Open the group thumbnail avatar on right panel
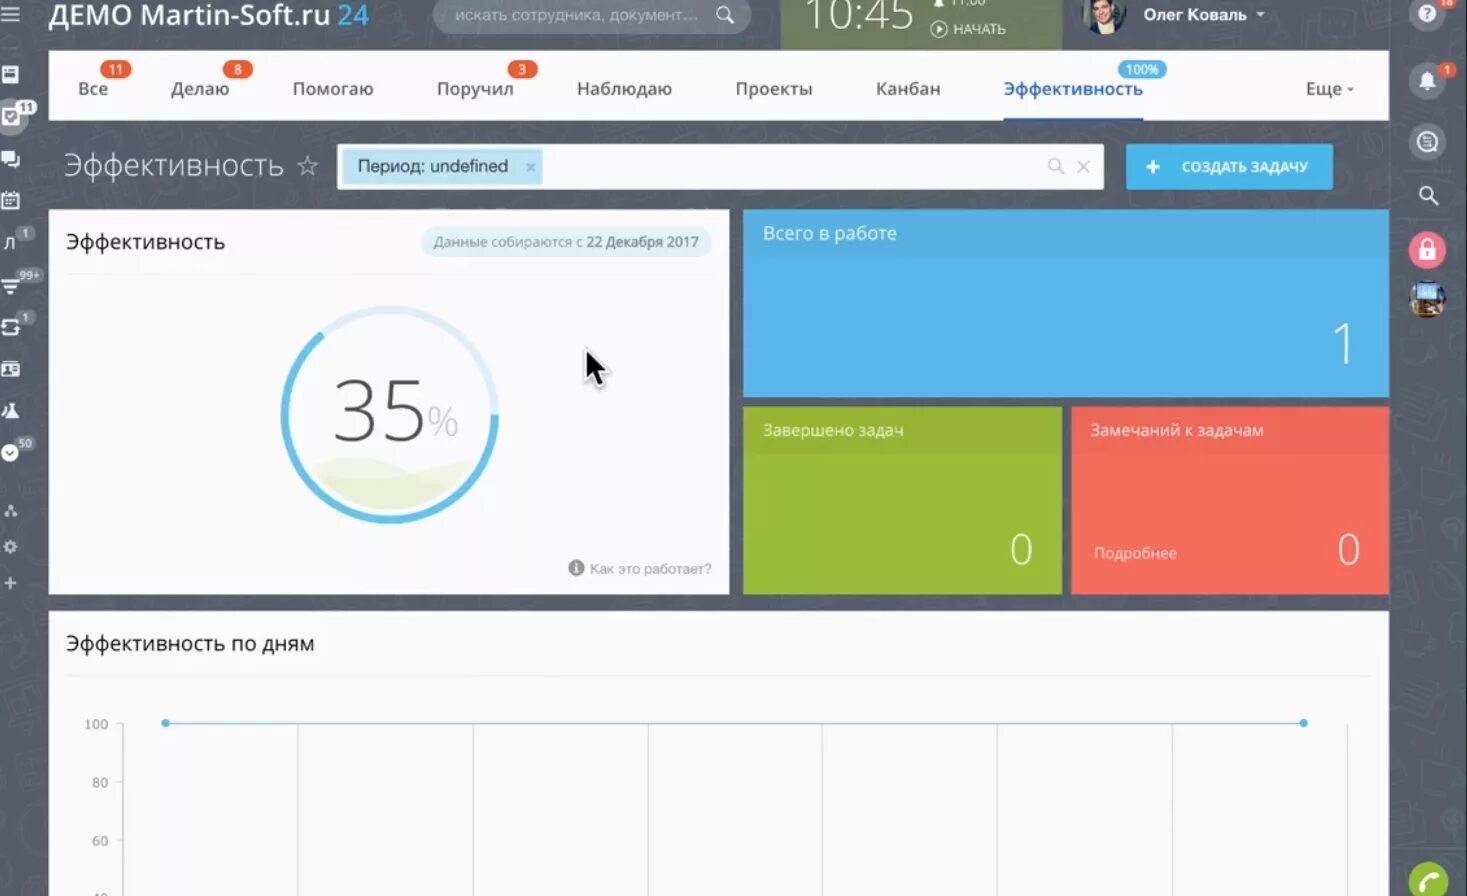1467x896 pixels. (x=1427, y=299)
